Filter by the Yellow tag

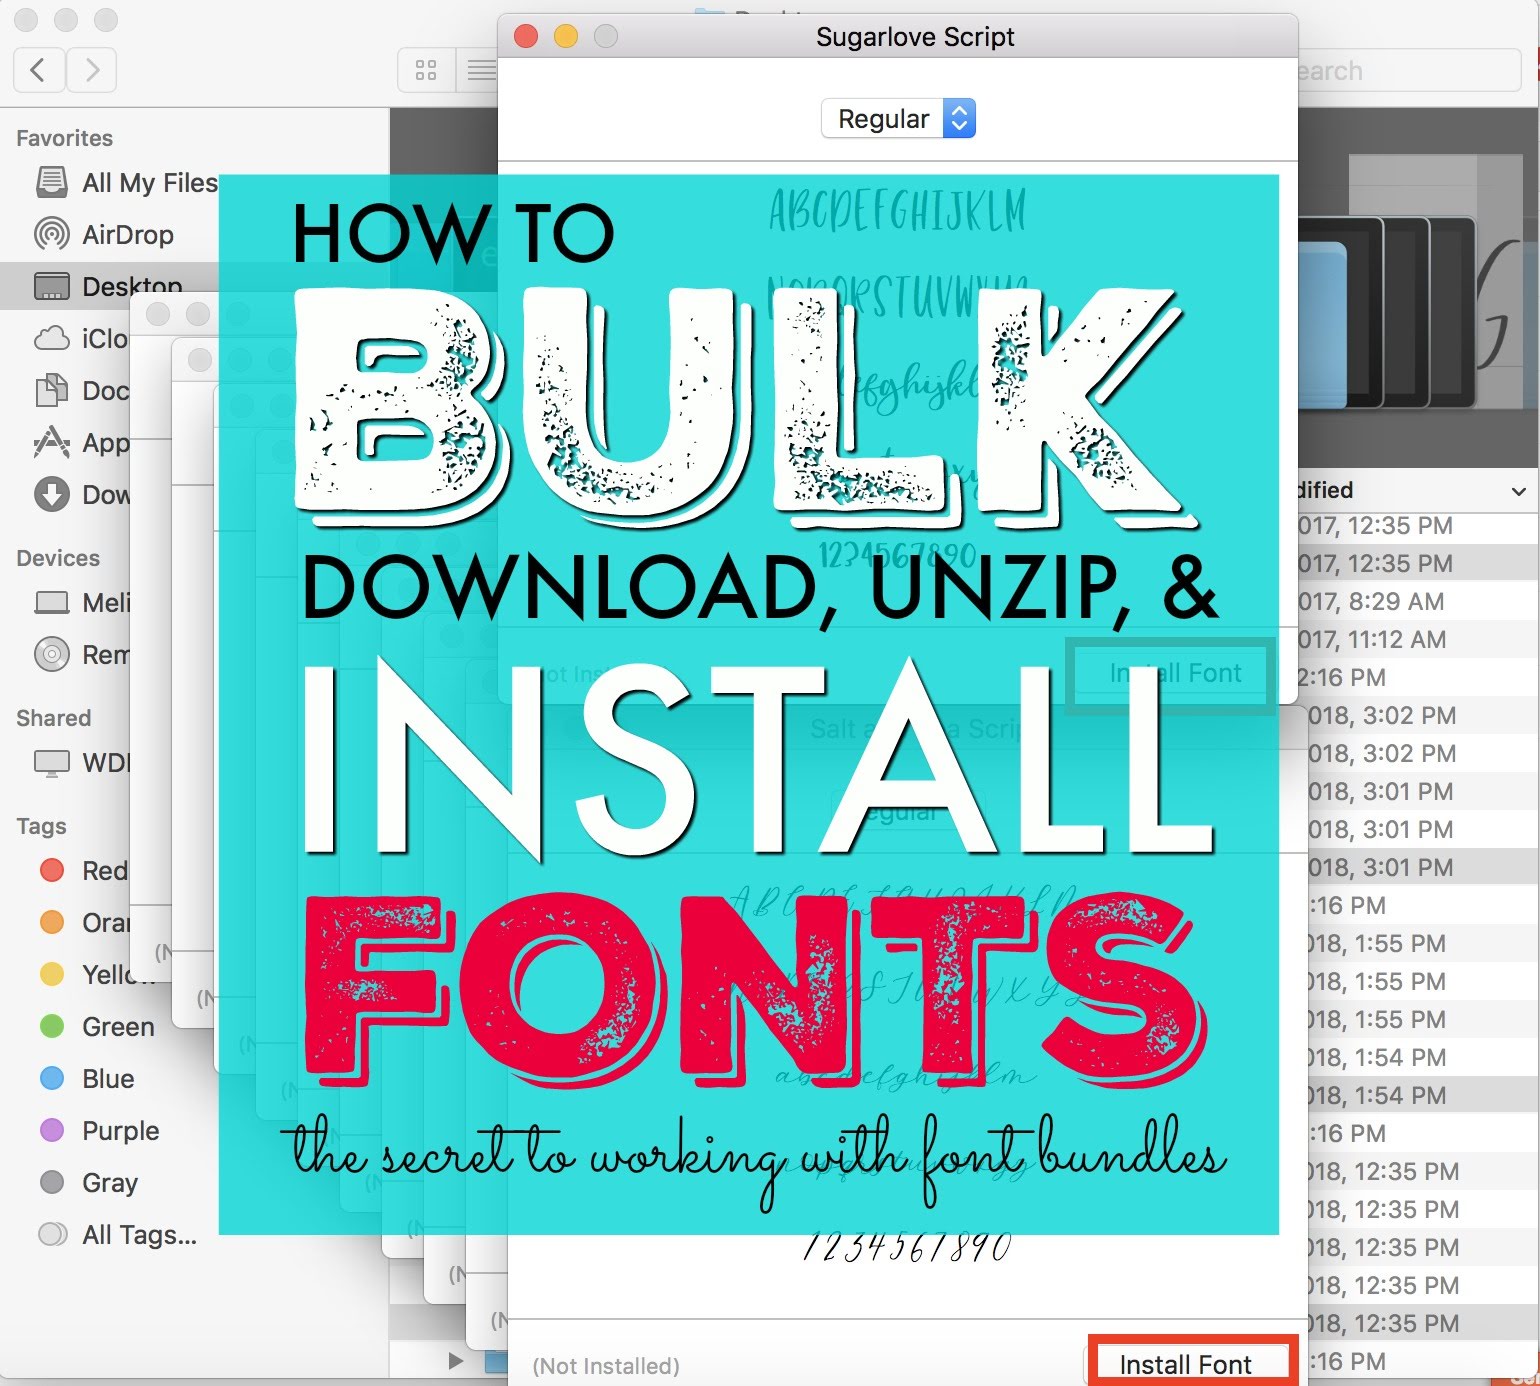coord(95,975)
